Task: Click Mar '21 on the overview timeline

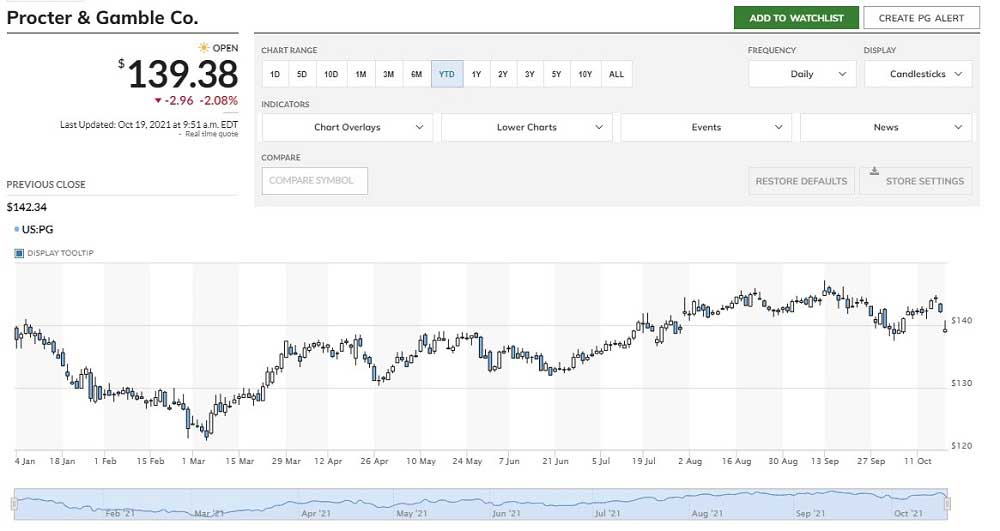Action: click(x=209, y=513)
